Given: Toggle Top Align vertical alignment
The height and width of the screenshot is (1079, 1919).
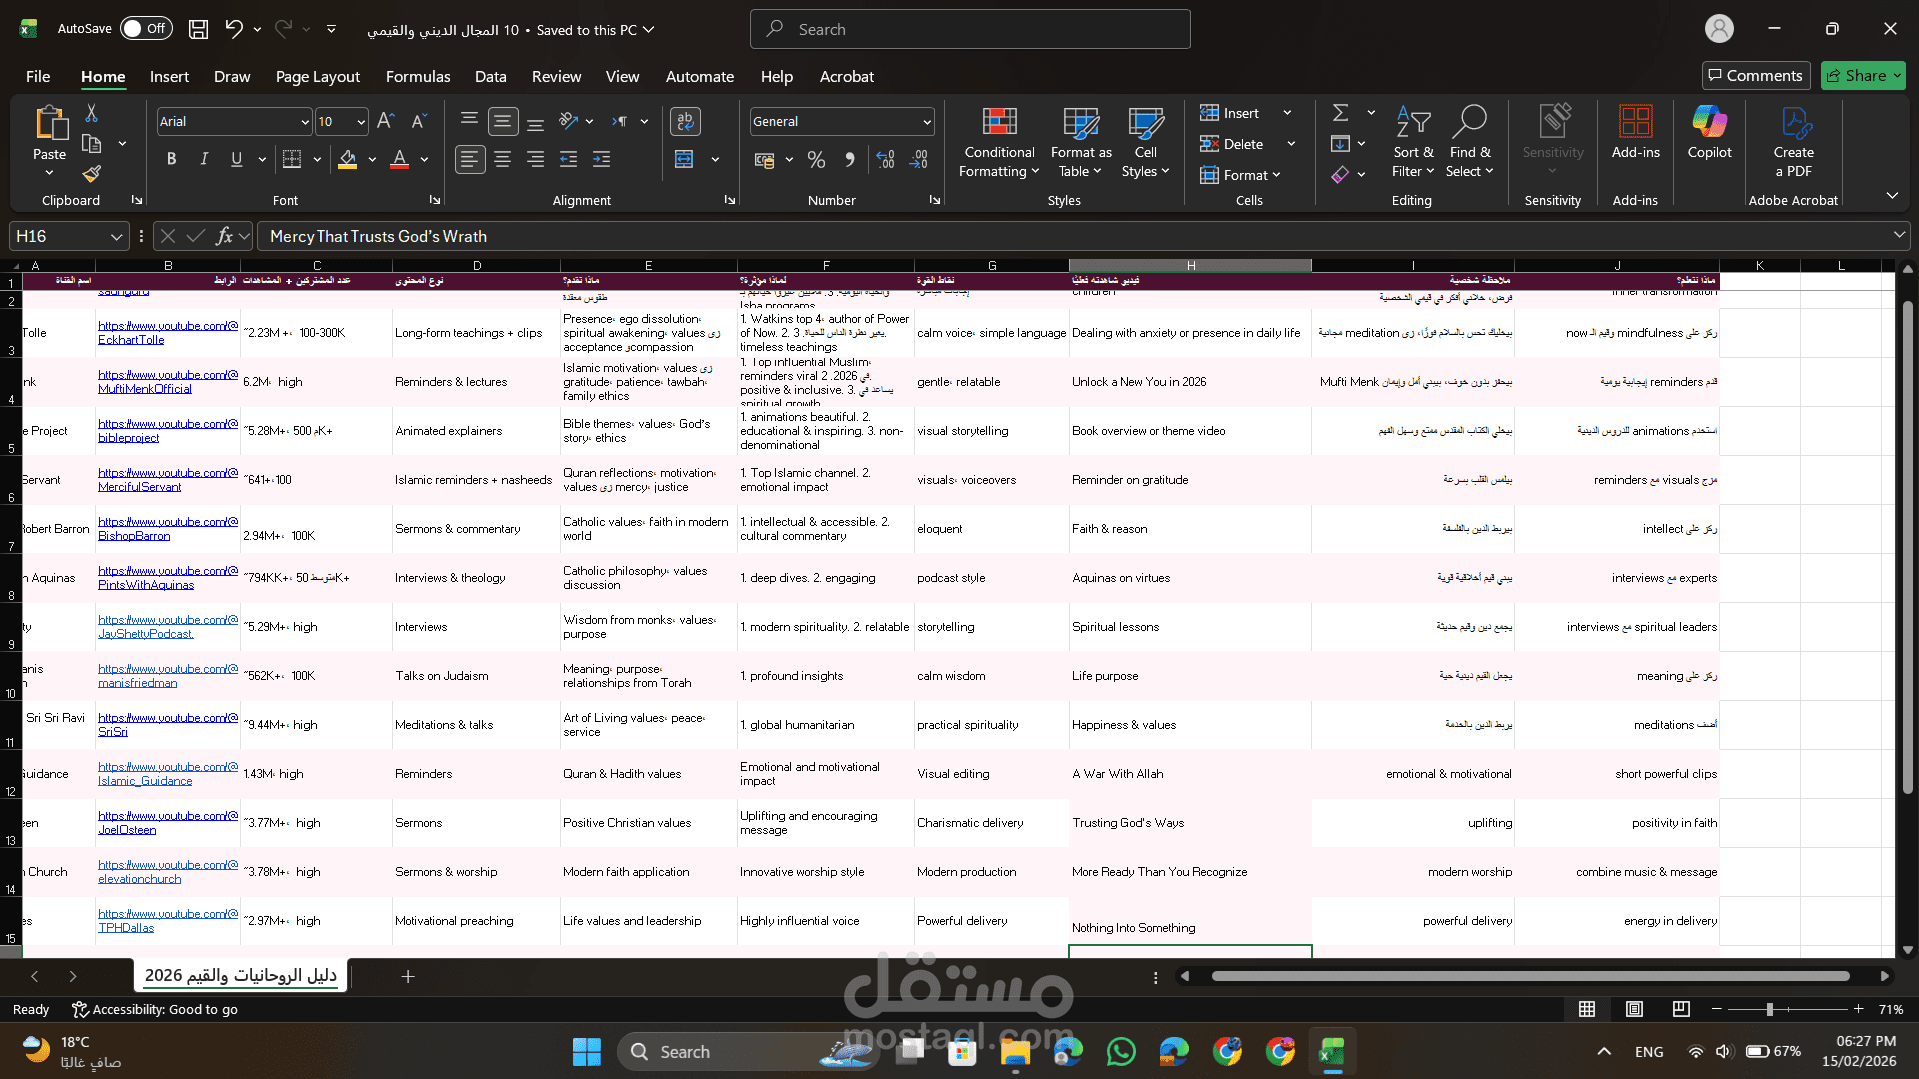Looking at the screenshot, I should pyautogui.click(x=469, y=121).
